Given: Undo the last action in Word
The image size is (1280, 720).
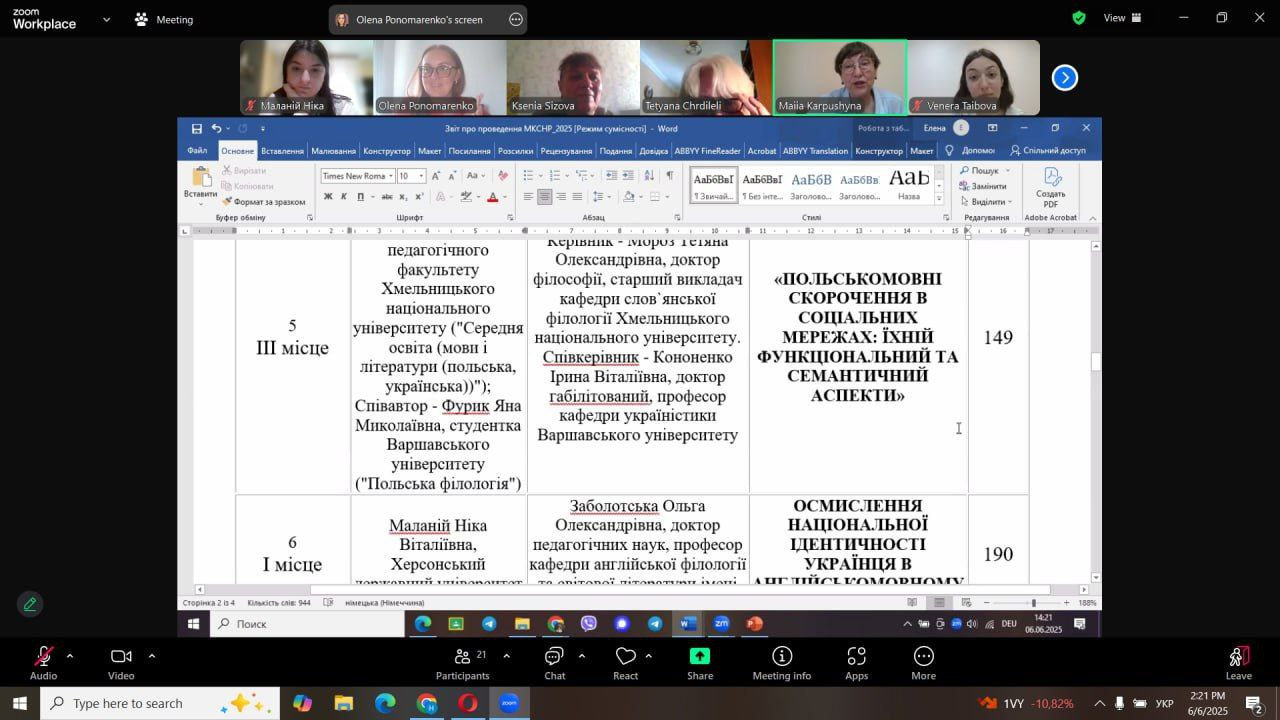Looking at the screenshot, I should [215, 128].
